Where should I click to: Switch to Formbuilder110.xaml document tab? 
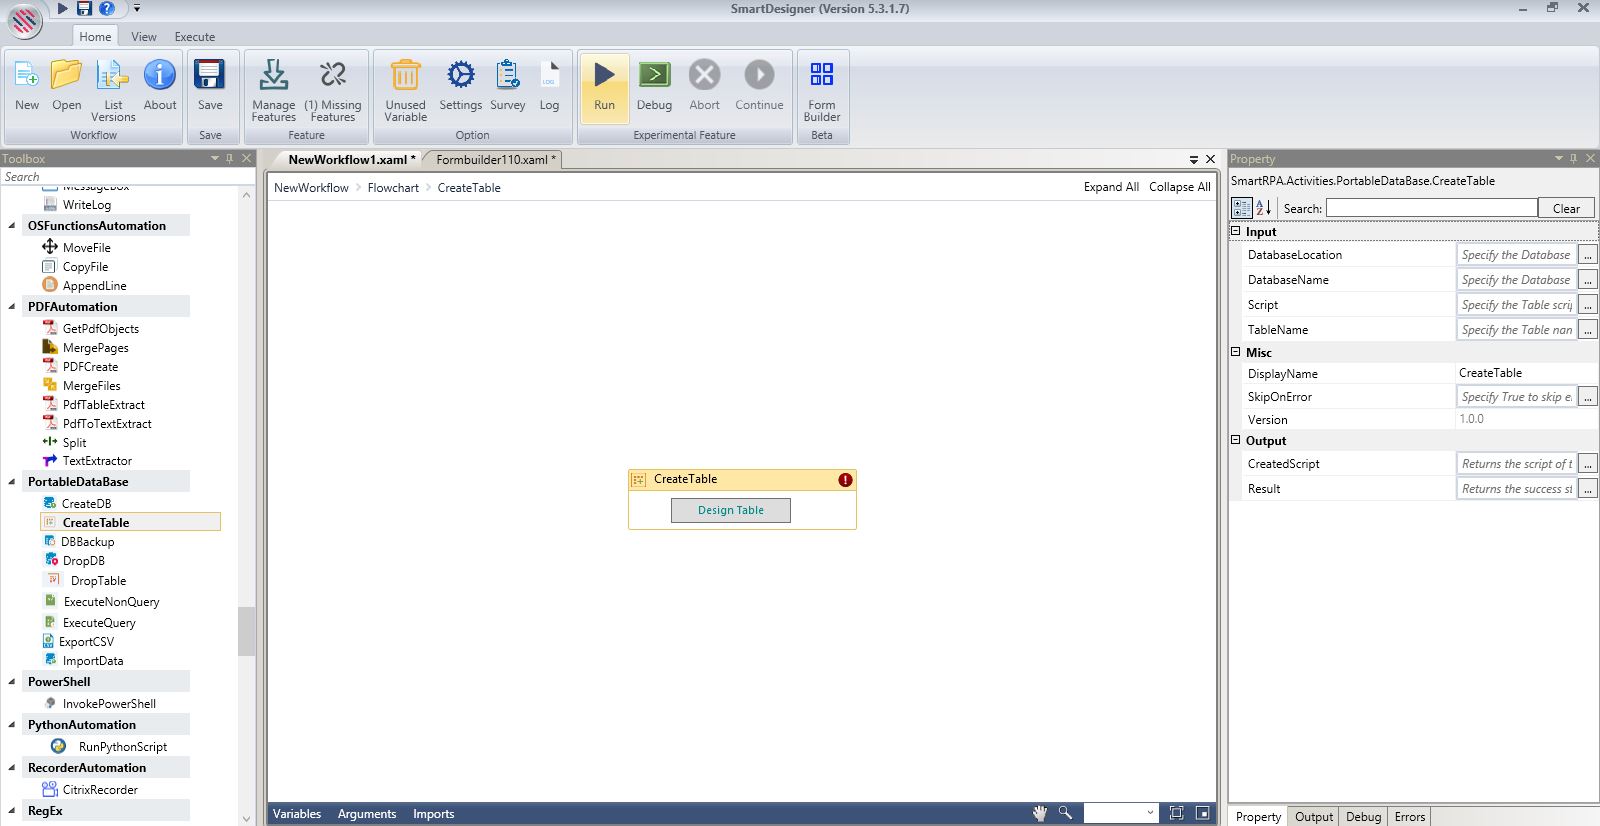(492, 159)
